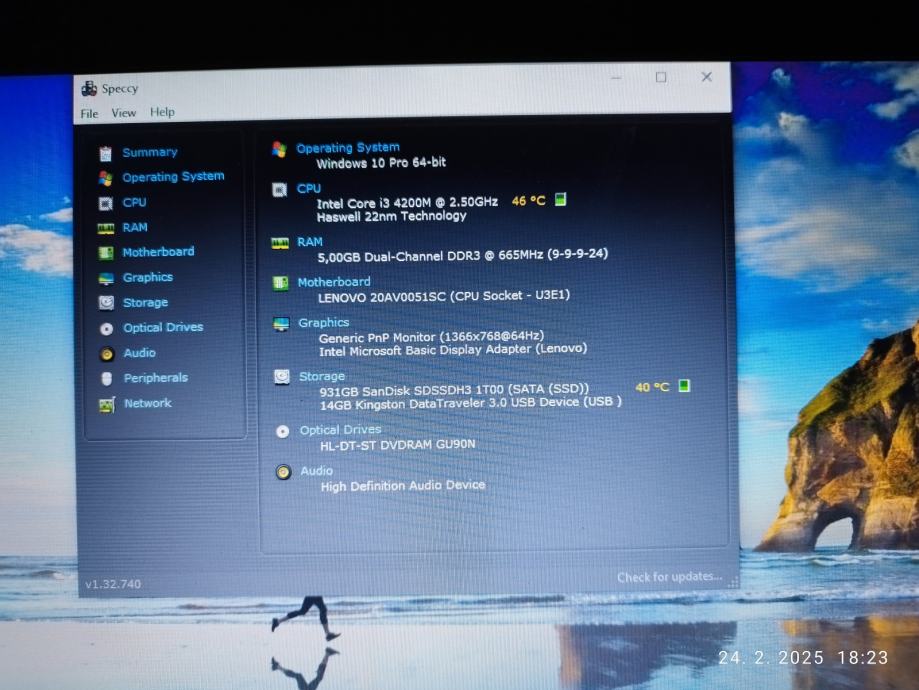This screenshot has width=919, height=690.
Task: Click the Motherboard heading in main panel
Action: 333,282
